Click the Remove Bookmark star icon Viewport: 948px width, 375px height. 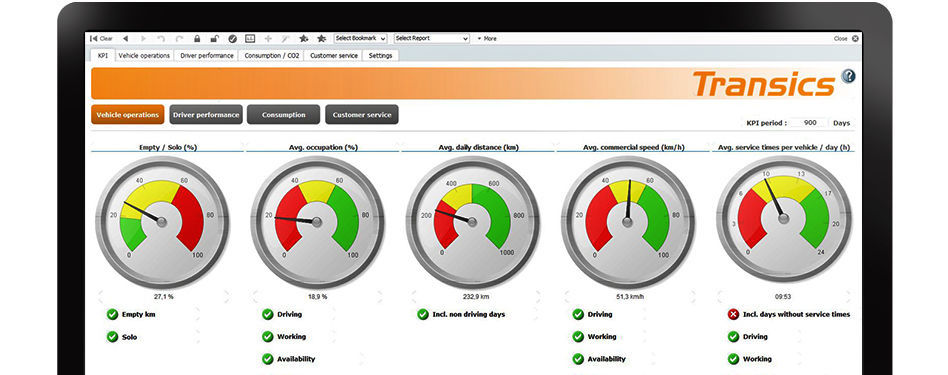tap(322, 38)
